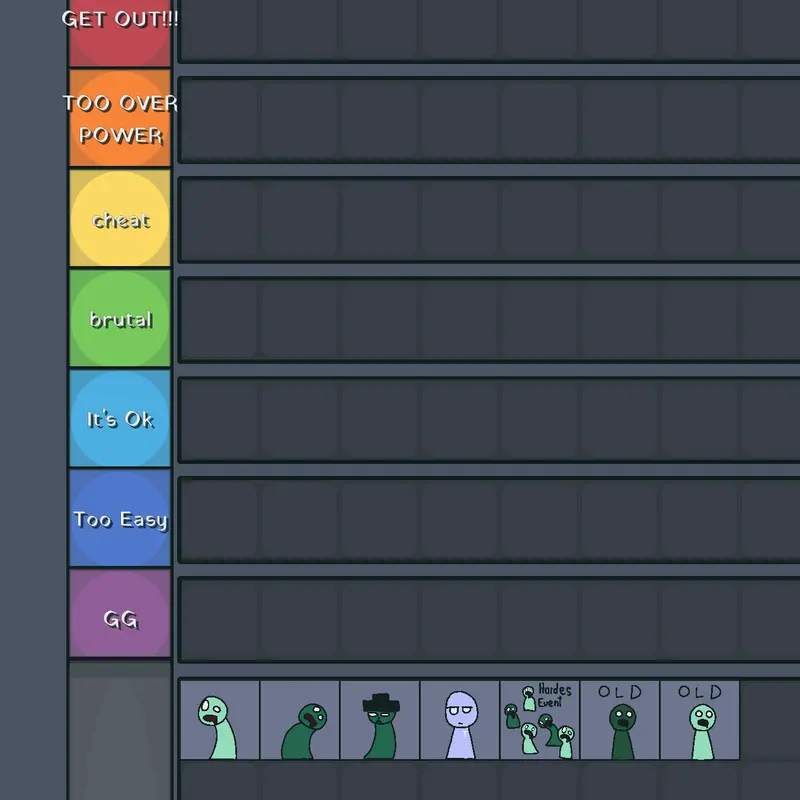
Task: Select the light green screaming zombie thumbnail
Action: pyautogui.click(x=220, y=720)
